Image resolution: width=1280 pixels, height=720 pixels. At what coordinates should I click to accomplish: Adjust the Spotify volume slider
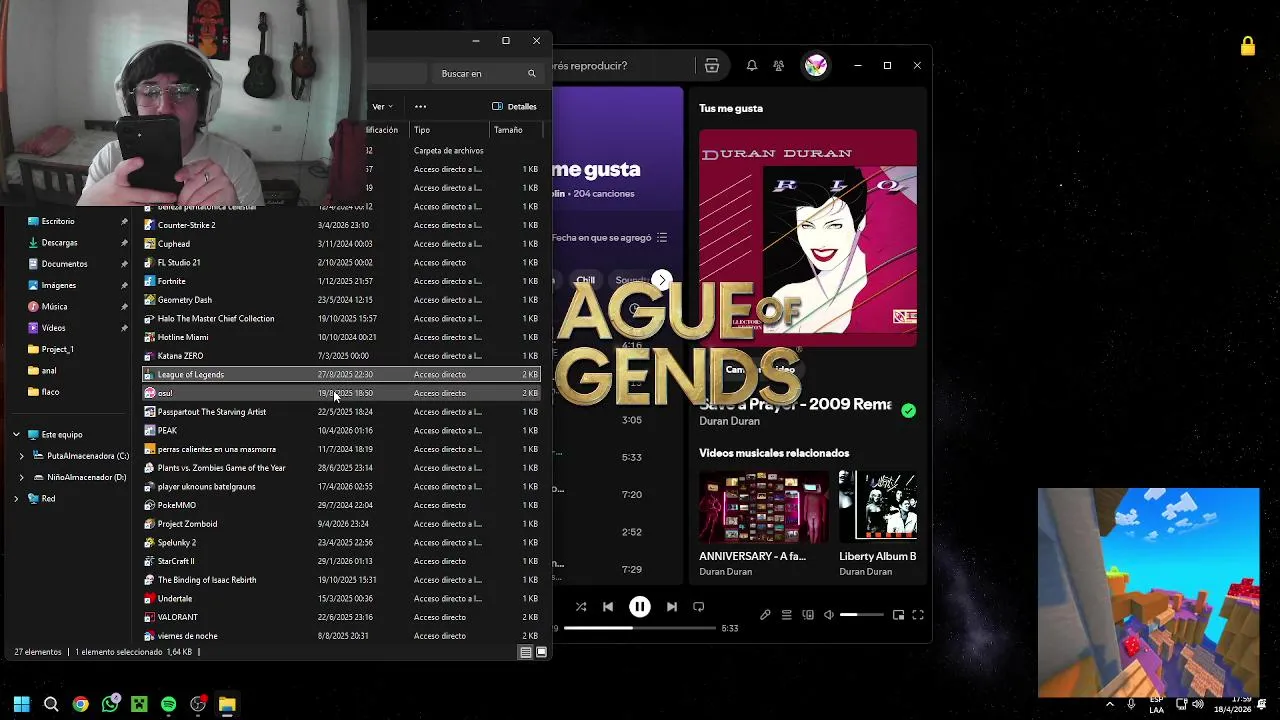(861, 615)
